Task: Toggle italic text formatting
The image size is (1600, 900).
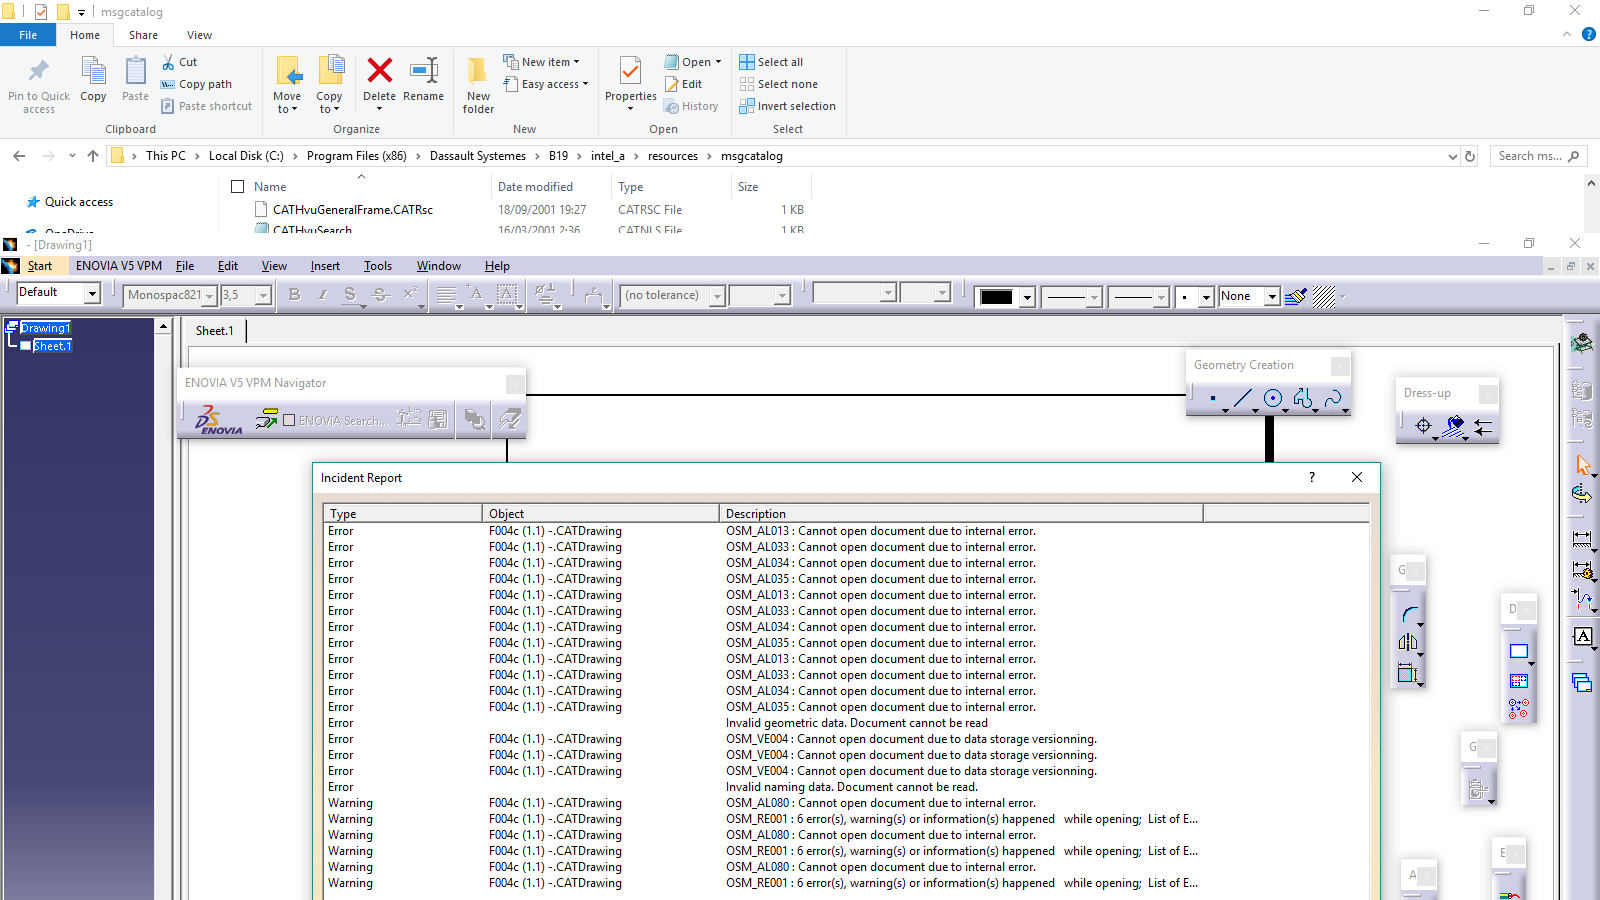Action: 322,295
